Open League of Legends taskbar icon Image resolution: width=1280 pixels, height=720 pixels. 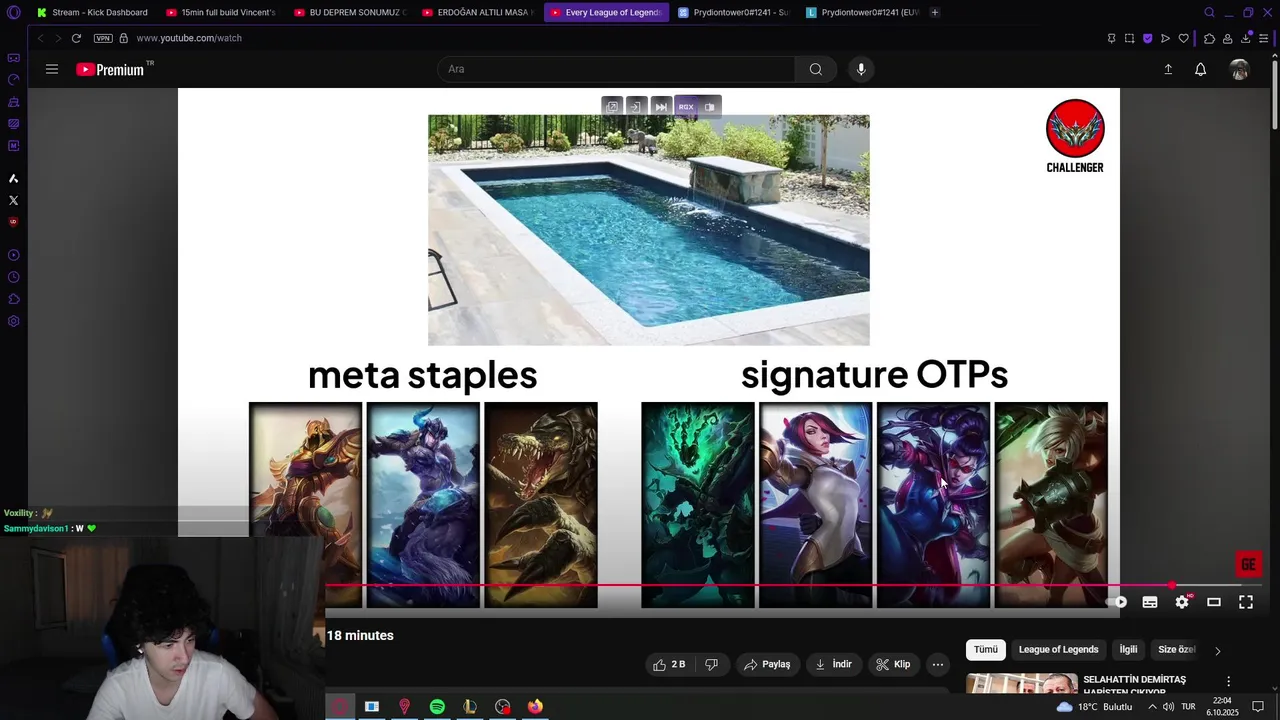(470, 707)
